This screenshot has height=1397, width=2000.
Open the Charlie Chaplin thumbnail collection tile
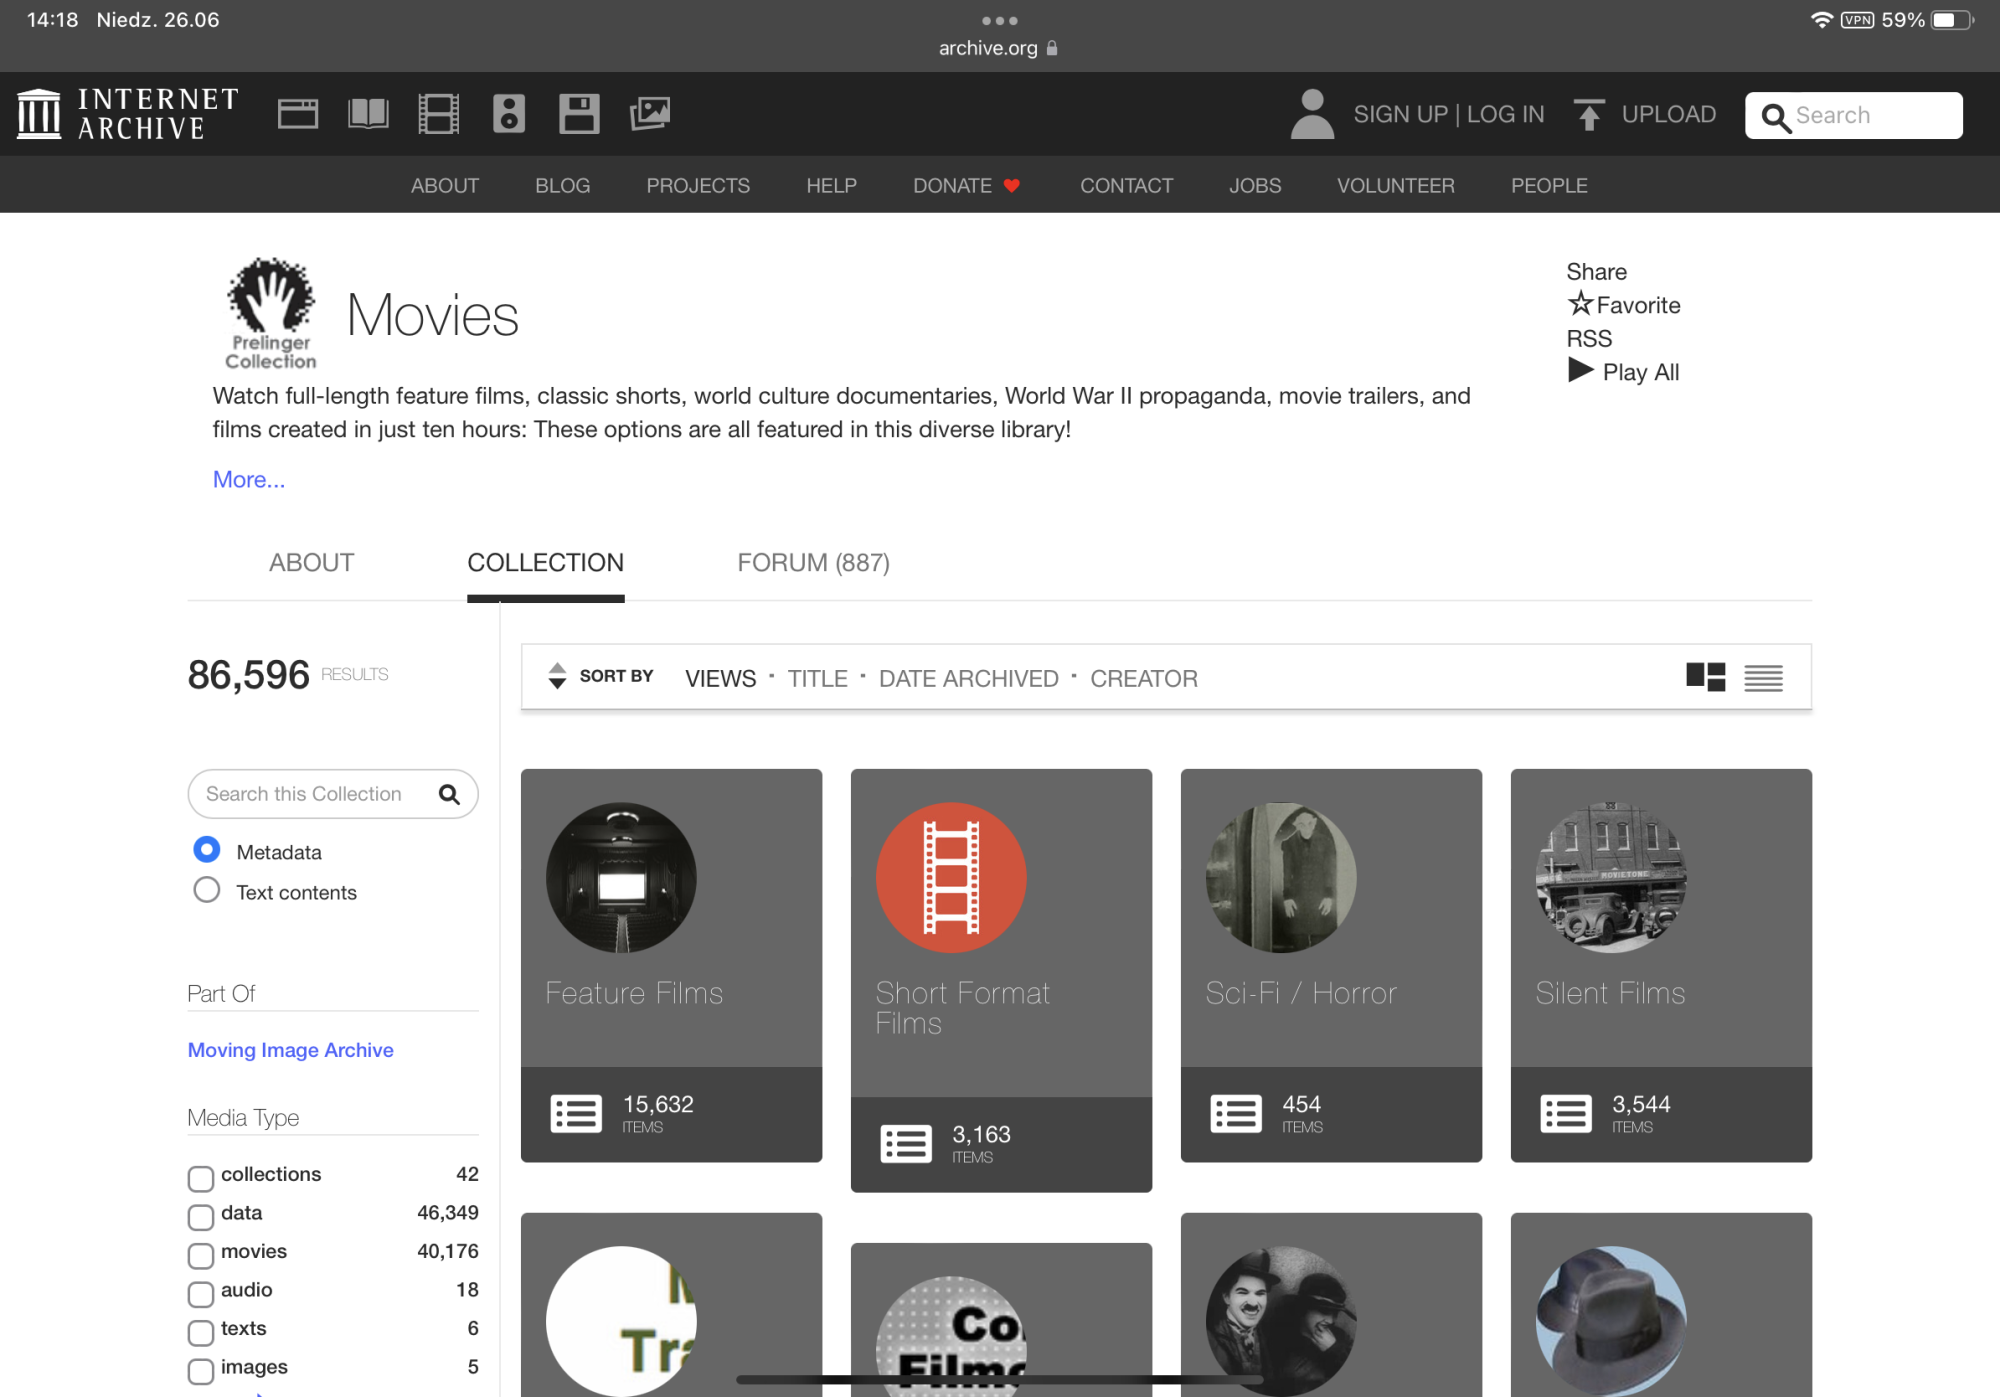click(1281, 1321)
